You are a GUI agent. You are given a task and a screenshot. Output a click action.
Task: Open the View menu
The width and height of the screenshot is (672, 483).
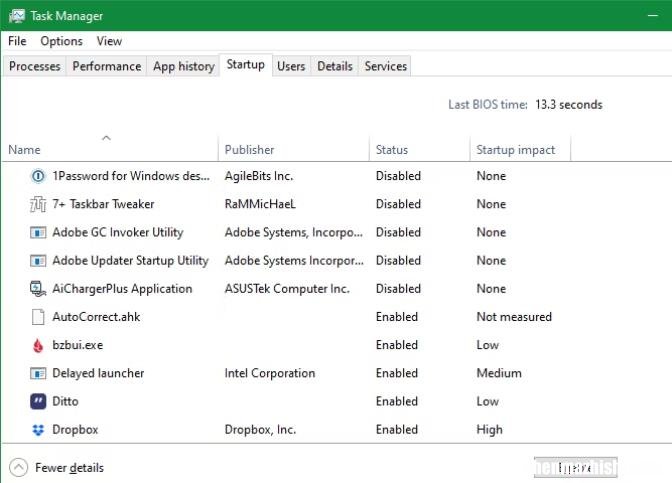point(109,41)
